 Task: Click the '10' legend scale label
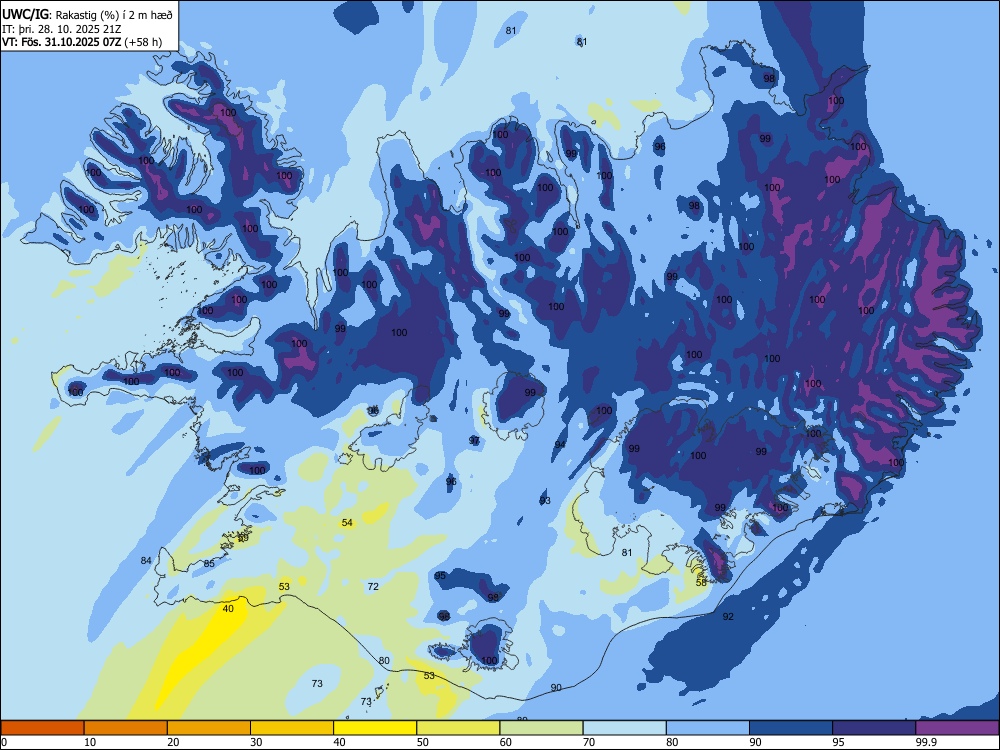90,742
